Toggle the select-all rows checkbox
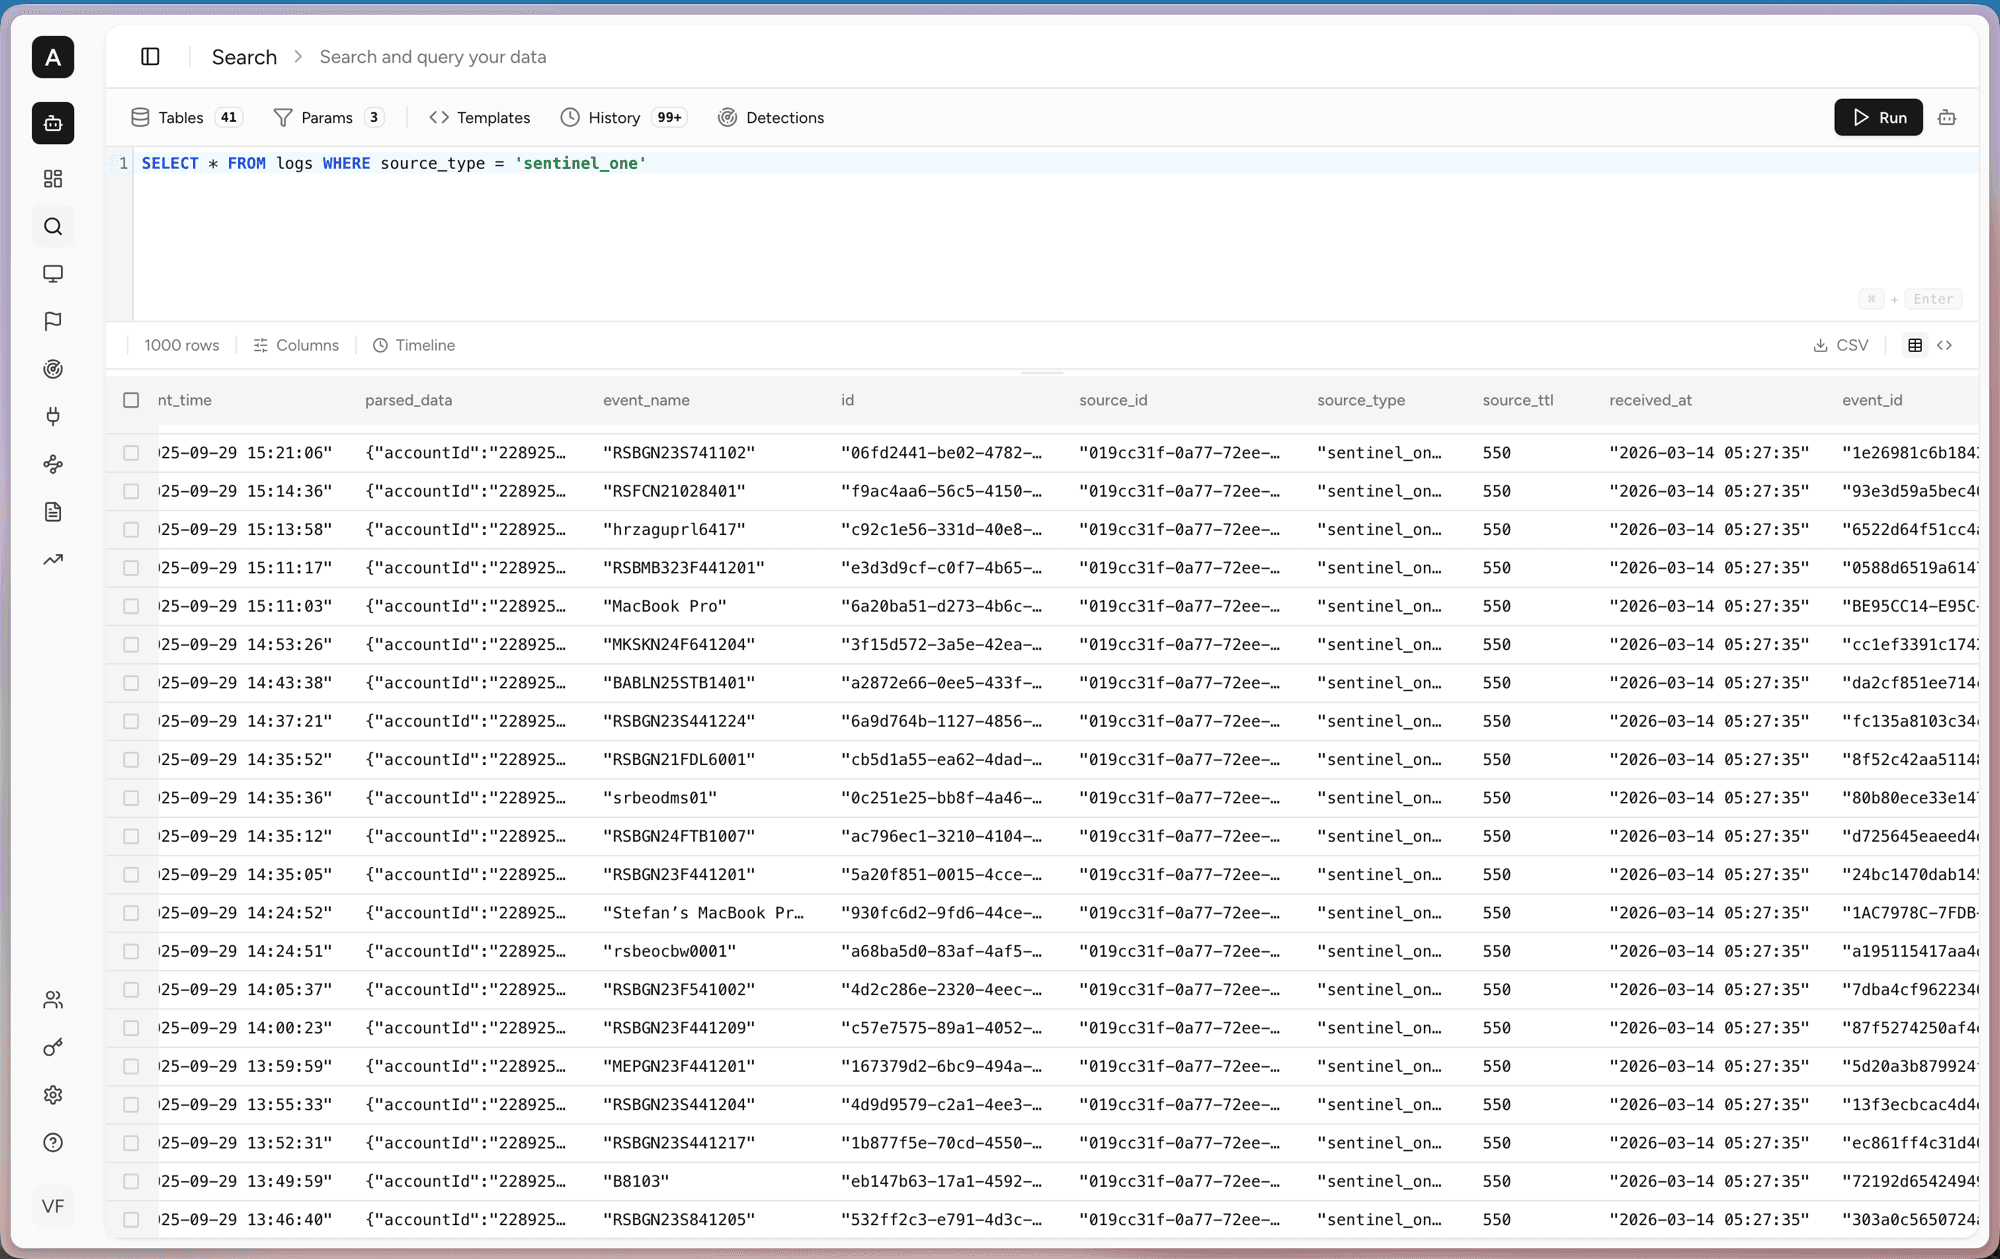 [x=131, y=400]
